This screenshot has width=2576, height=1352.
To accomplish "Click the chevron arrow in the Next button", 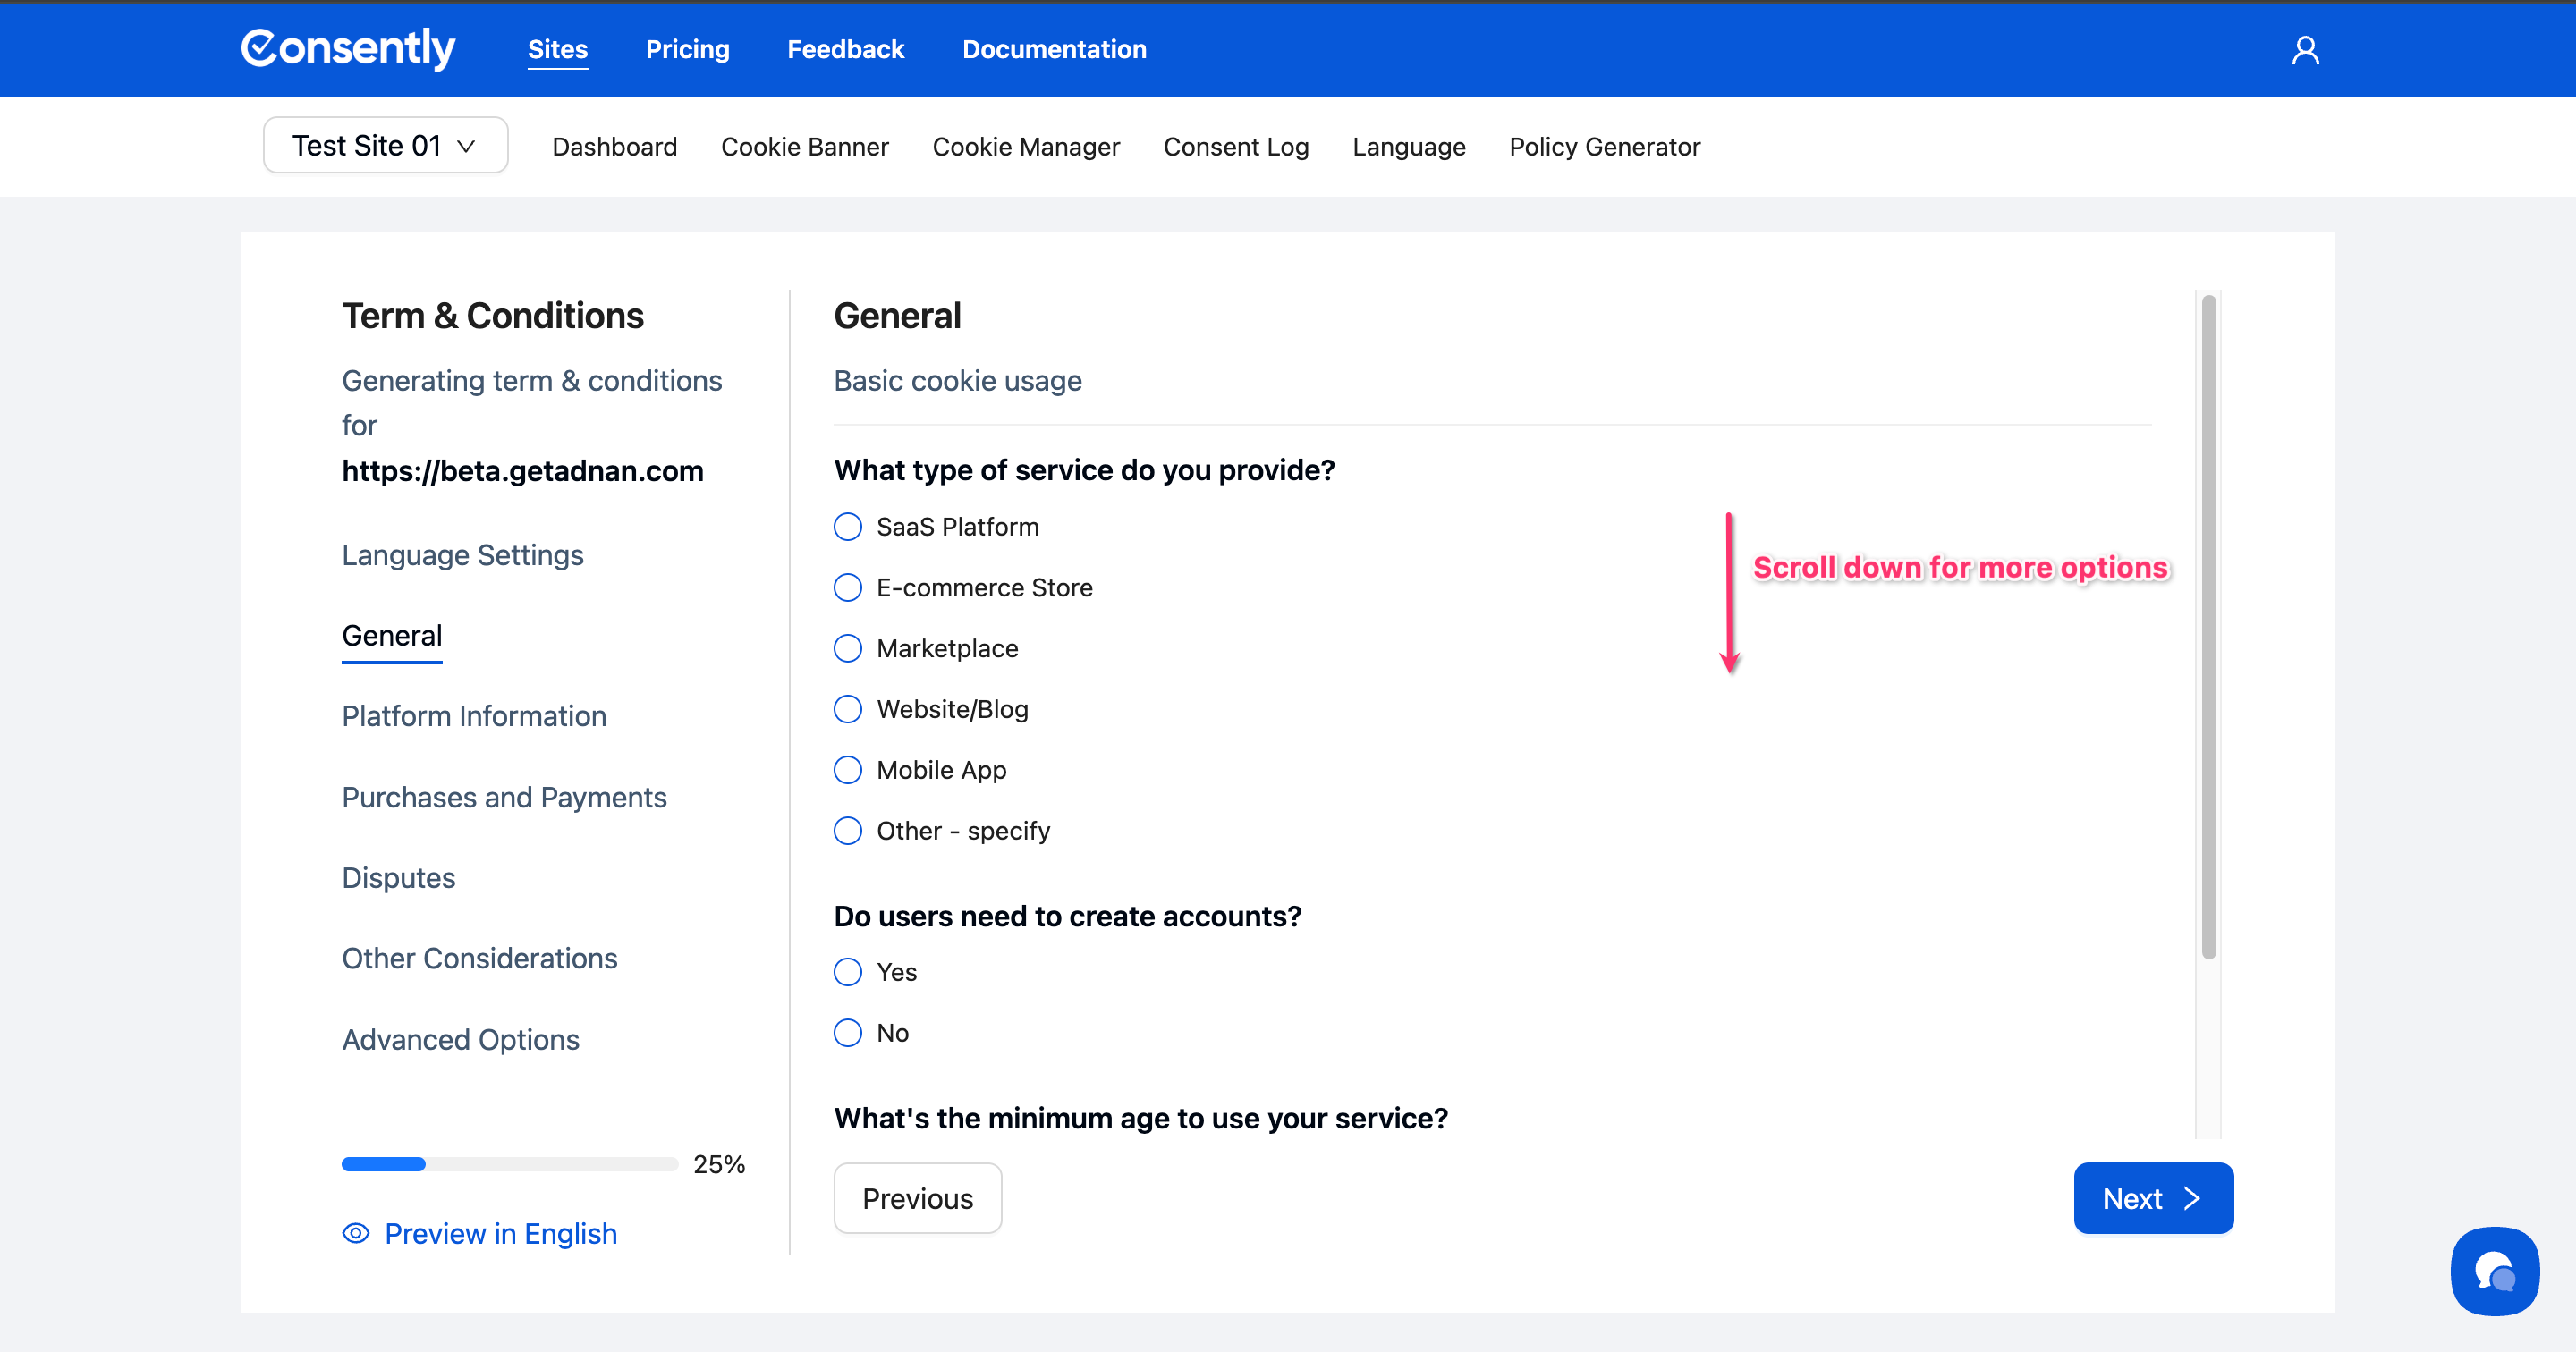I will tap(2192, 1198).
